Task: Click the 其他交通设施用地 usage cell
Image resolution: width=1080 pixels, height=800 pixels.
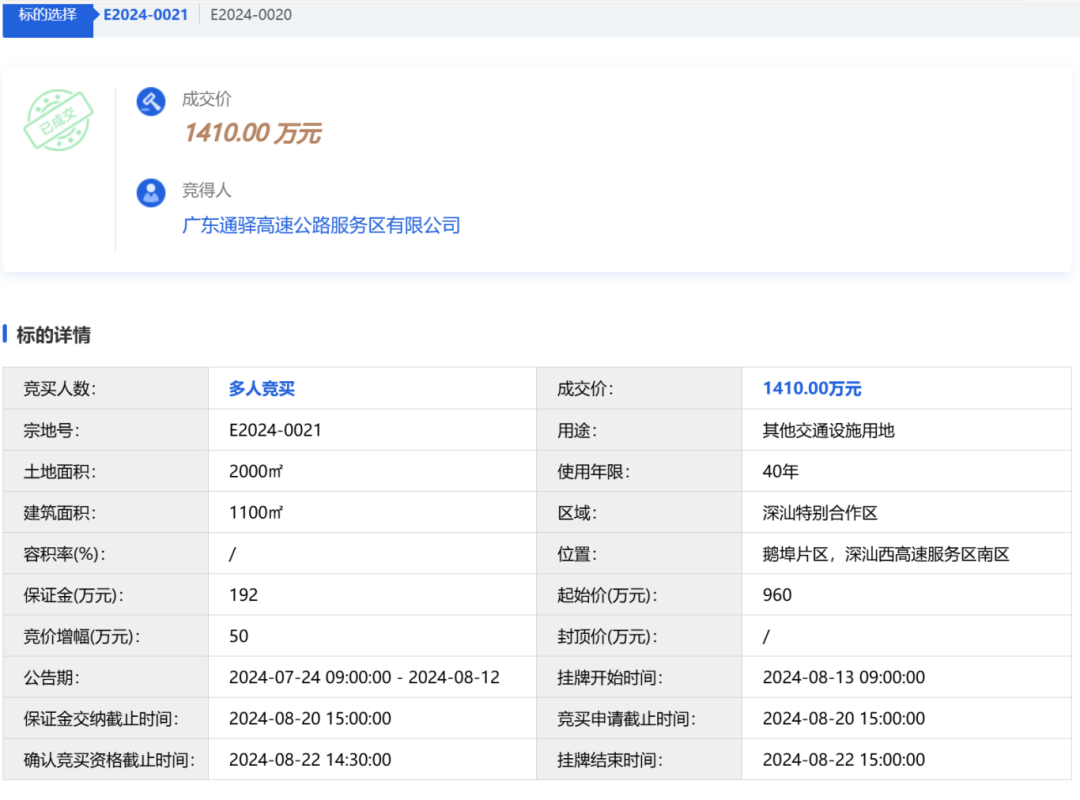Action: [828, 431]
